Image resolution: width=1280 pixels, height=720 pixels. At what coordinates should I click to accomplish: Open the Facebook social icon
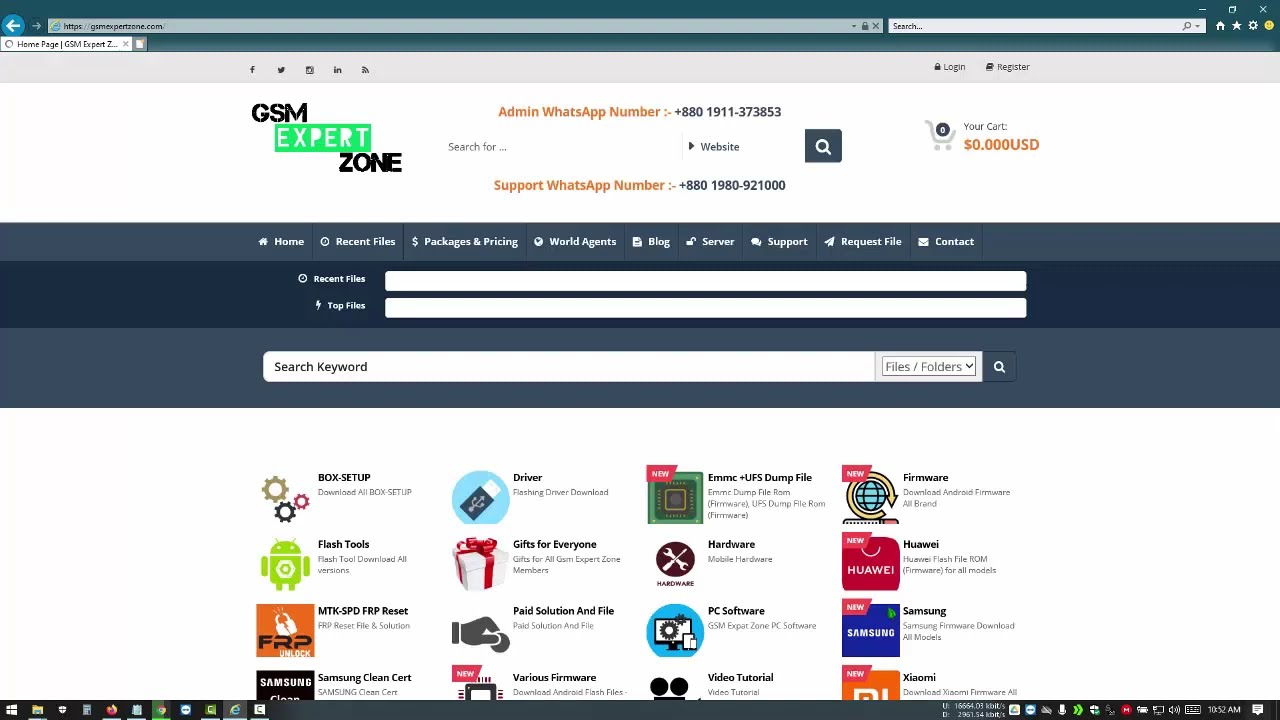(252, 70)
